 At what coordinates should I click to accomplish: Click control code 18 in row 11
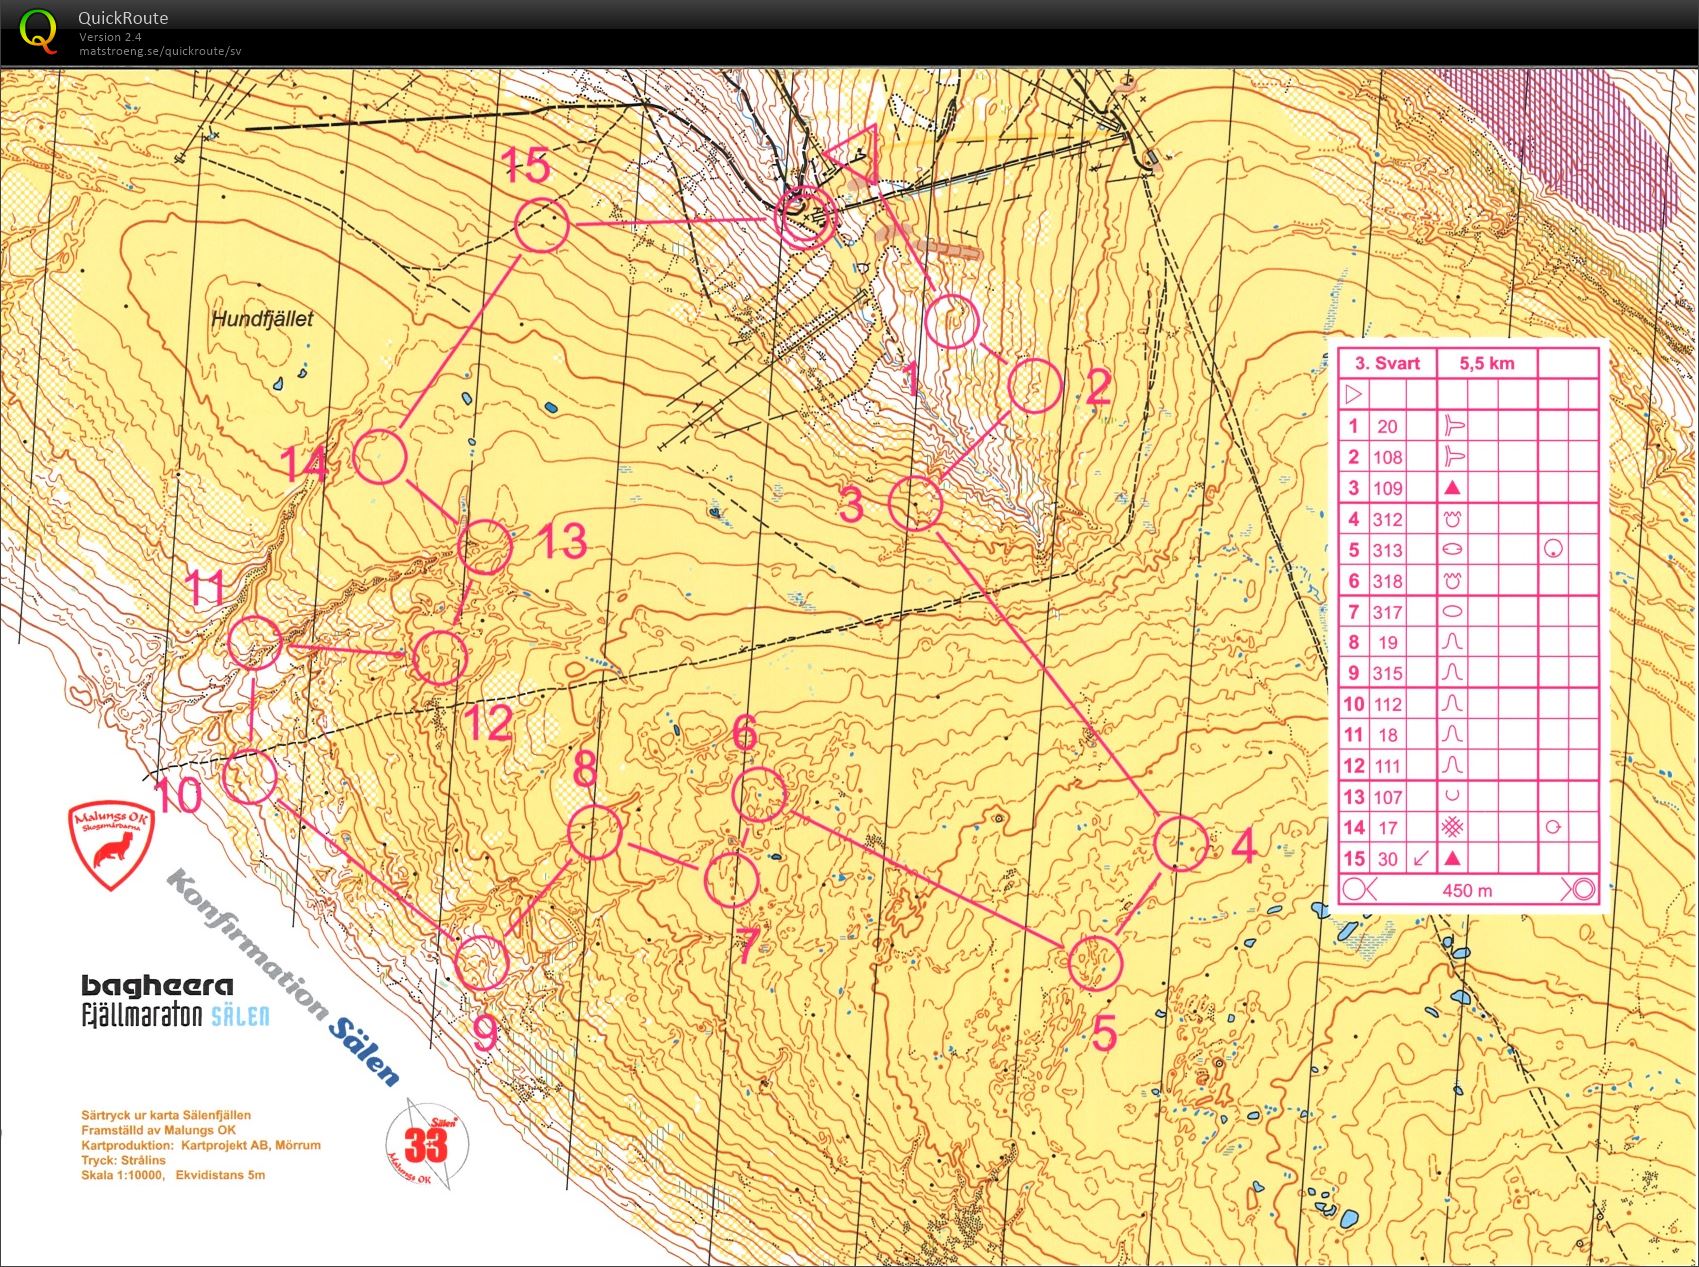[1387, 735]
